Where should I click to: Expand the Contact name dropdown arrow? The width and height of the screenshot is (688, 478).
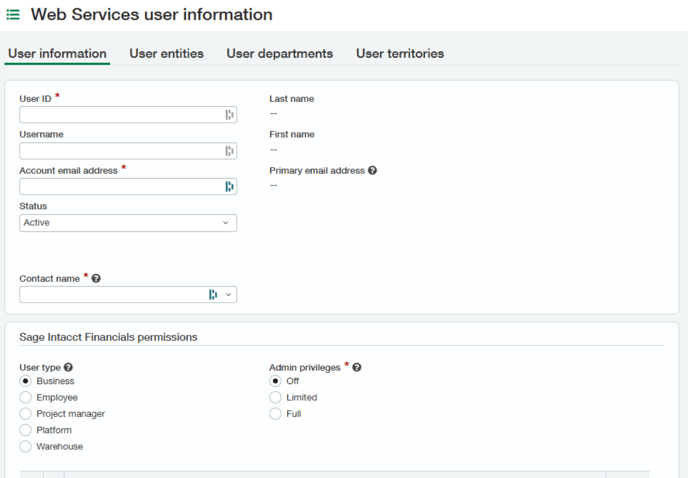click(x=228, y=295)
